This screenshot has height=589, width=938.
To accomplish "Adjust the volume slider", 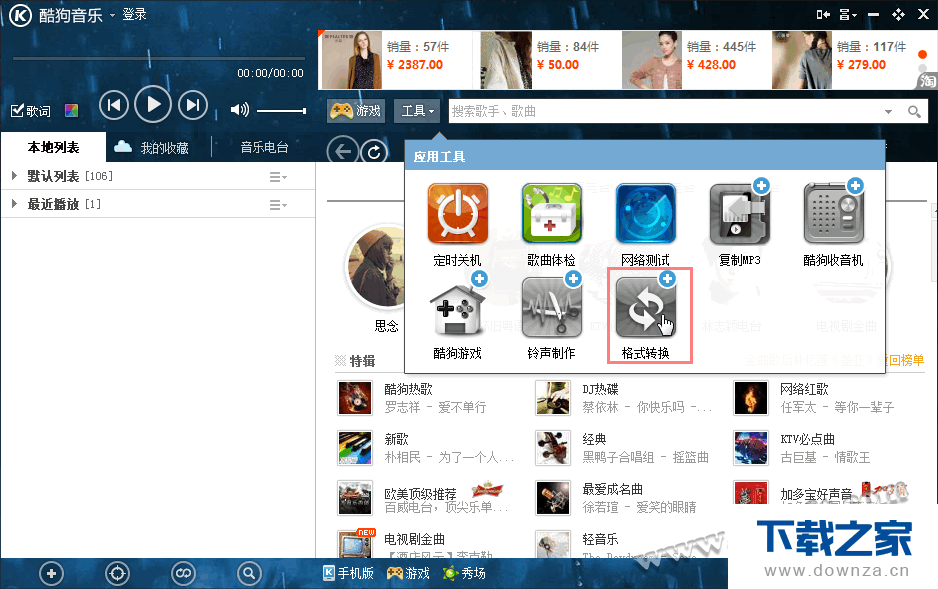I will coord(281,111).
